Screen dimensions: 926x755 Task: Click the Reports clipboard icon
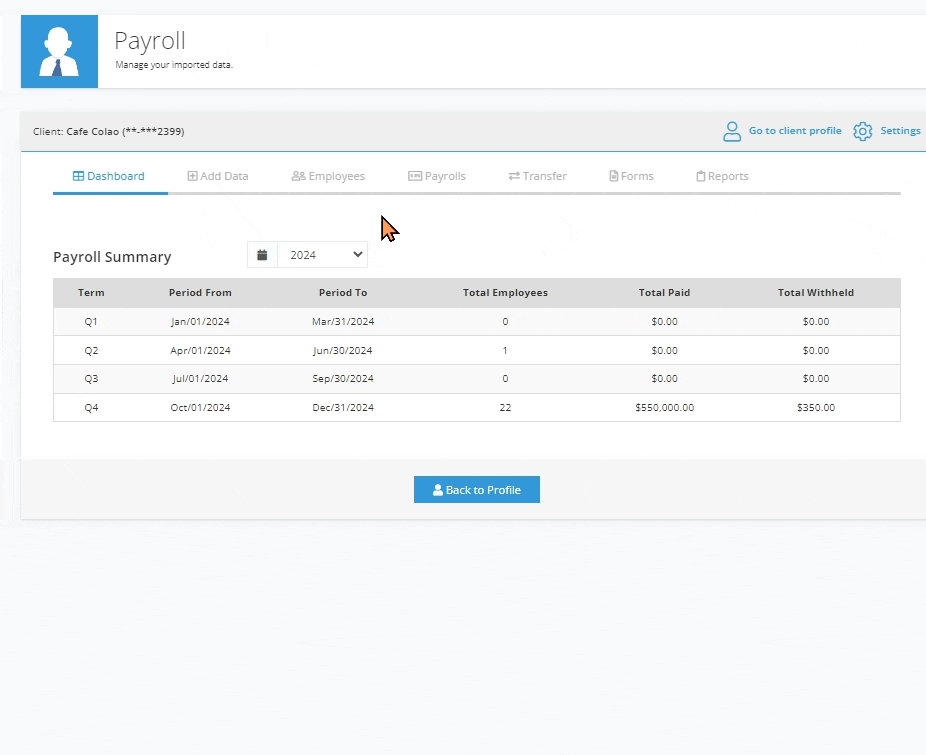[x=700, y=176]
